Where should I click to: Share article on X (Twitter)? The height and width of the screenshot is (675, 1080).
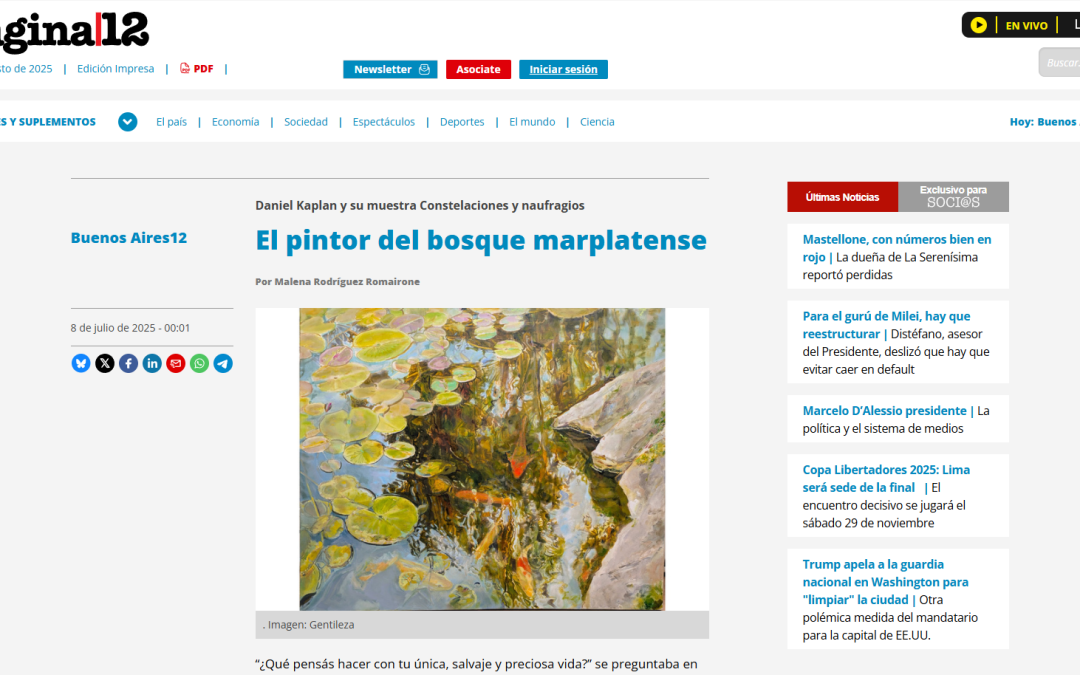click(105, 363)
